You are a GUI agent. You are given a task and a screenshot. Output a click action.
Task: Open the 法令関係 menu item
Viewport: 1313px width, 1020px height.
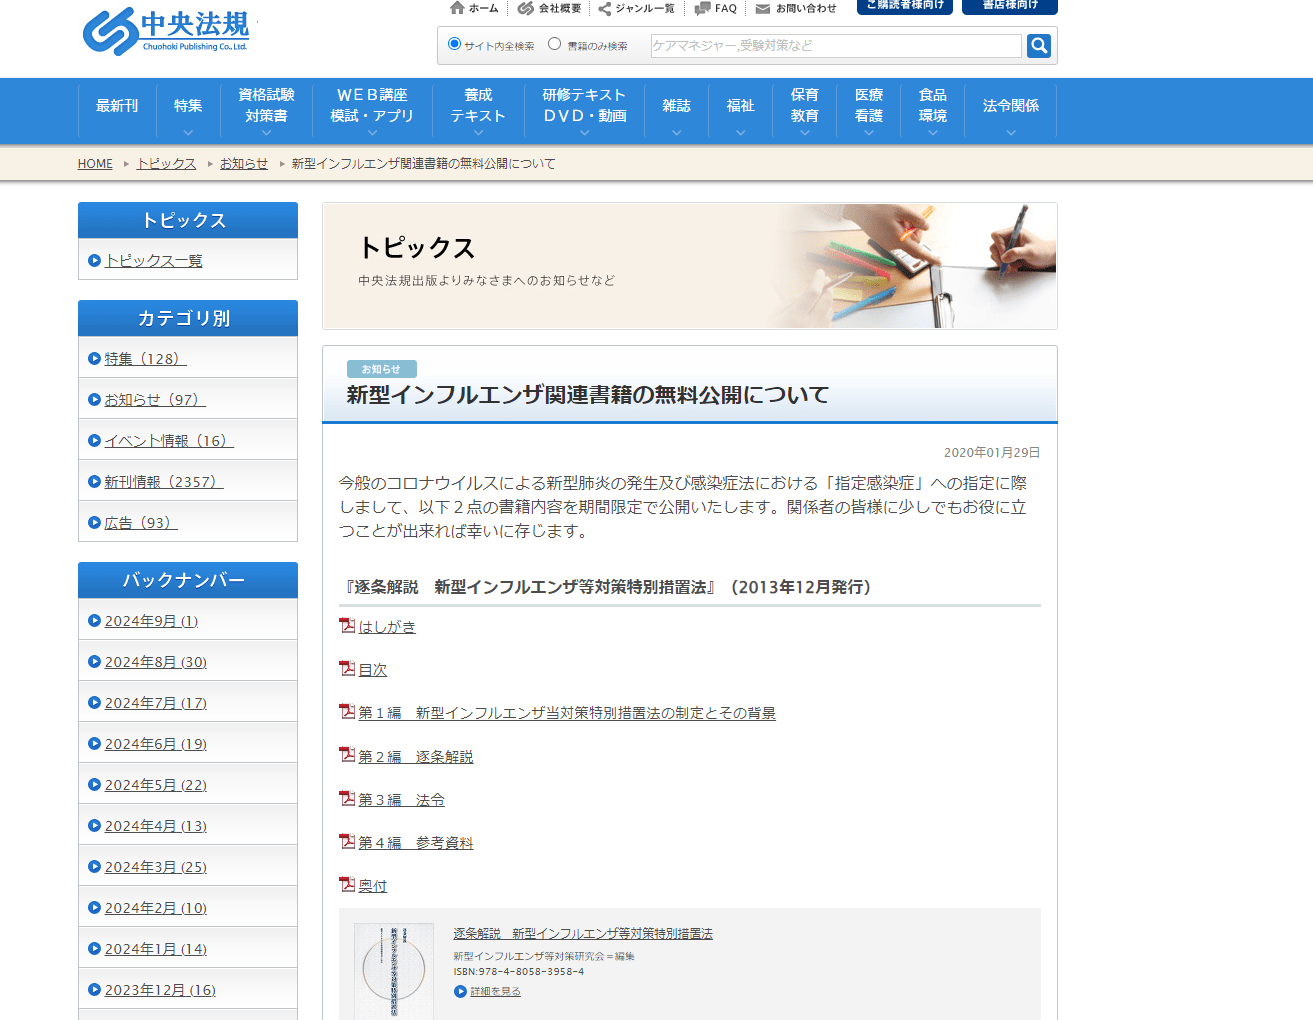tap(1010, 106)
